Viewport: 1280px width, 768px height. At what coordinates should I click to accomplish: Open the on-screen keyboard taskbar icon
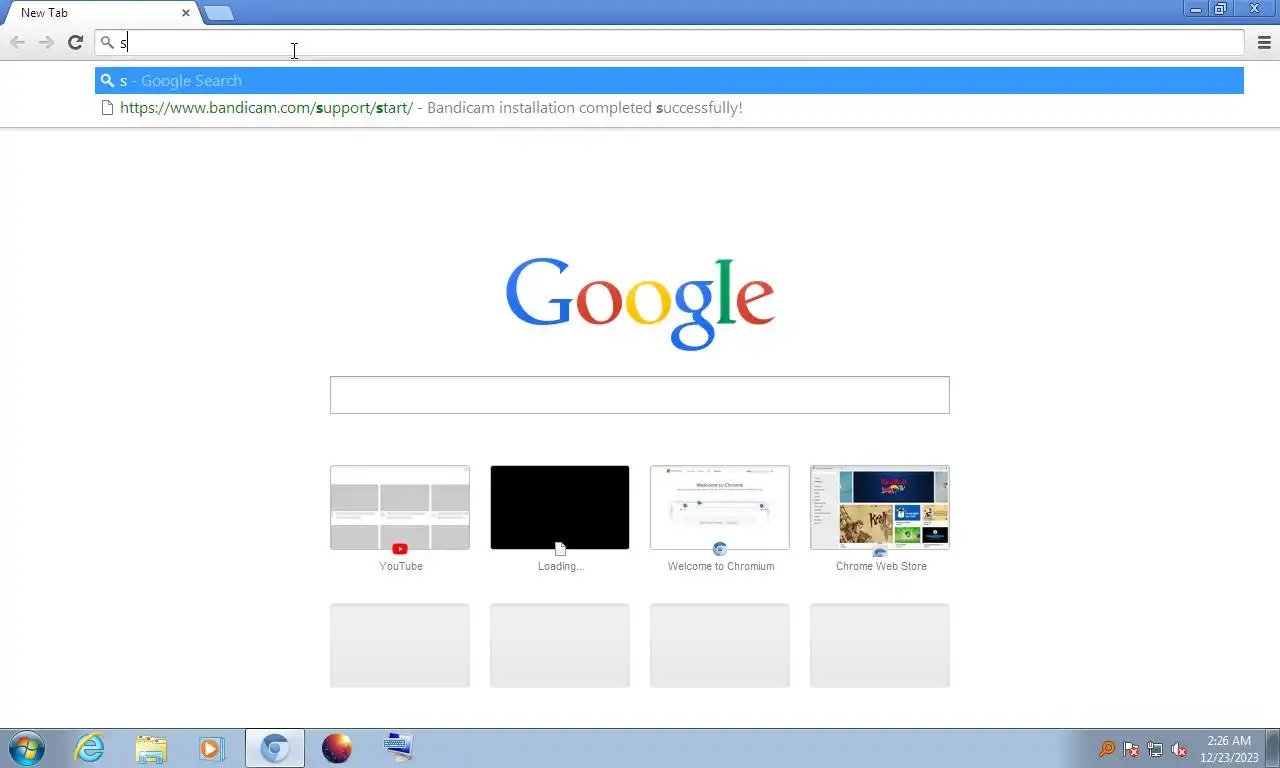[x=398, y=748]
